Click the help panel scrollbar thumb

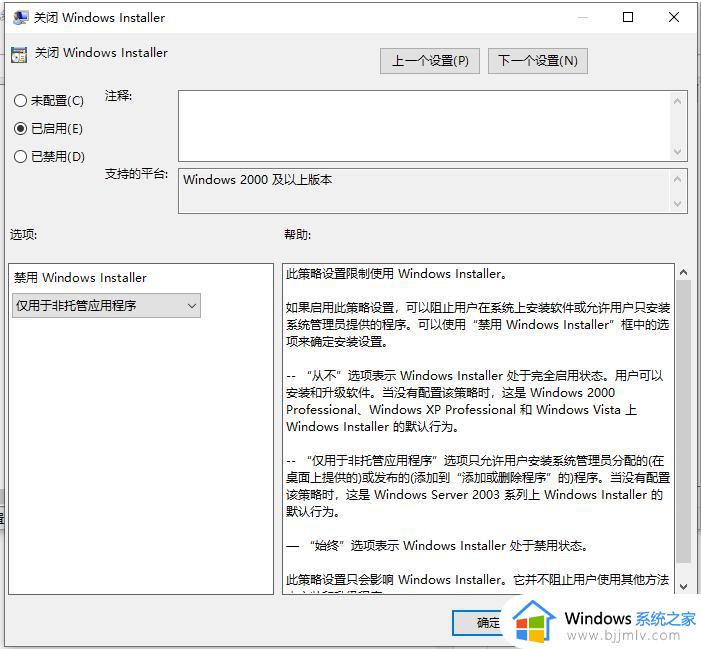click(683, 421)
